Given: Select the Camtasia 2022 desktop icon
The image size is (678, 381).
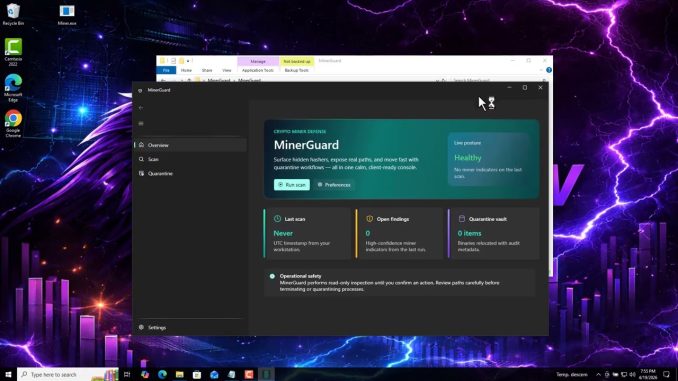Looking at the screenshot, I should pyautogui.click(x=13, y=52).
